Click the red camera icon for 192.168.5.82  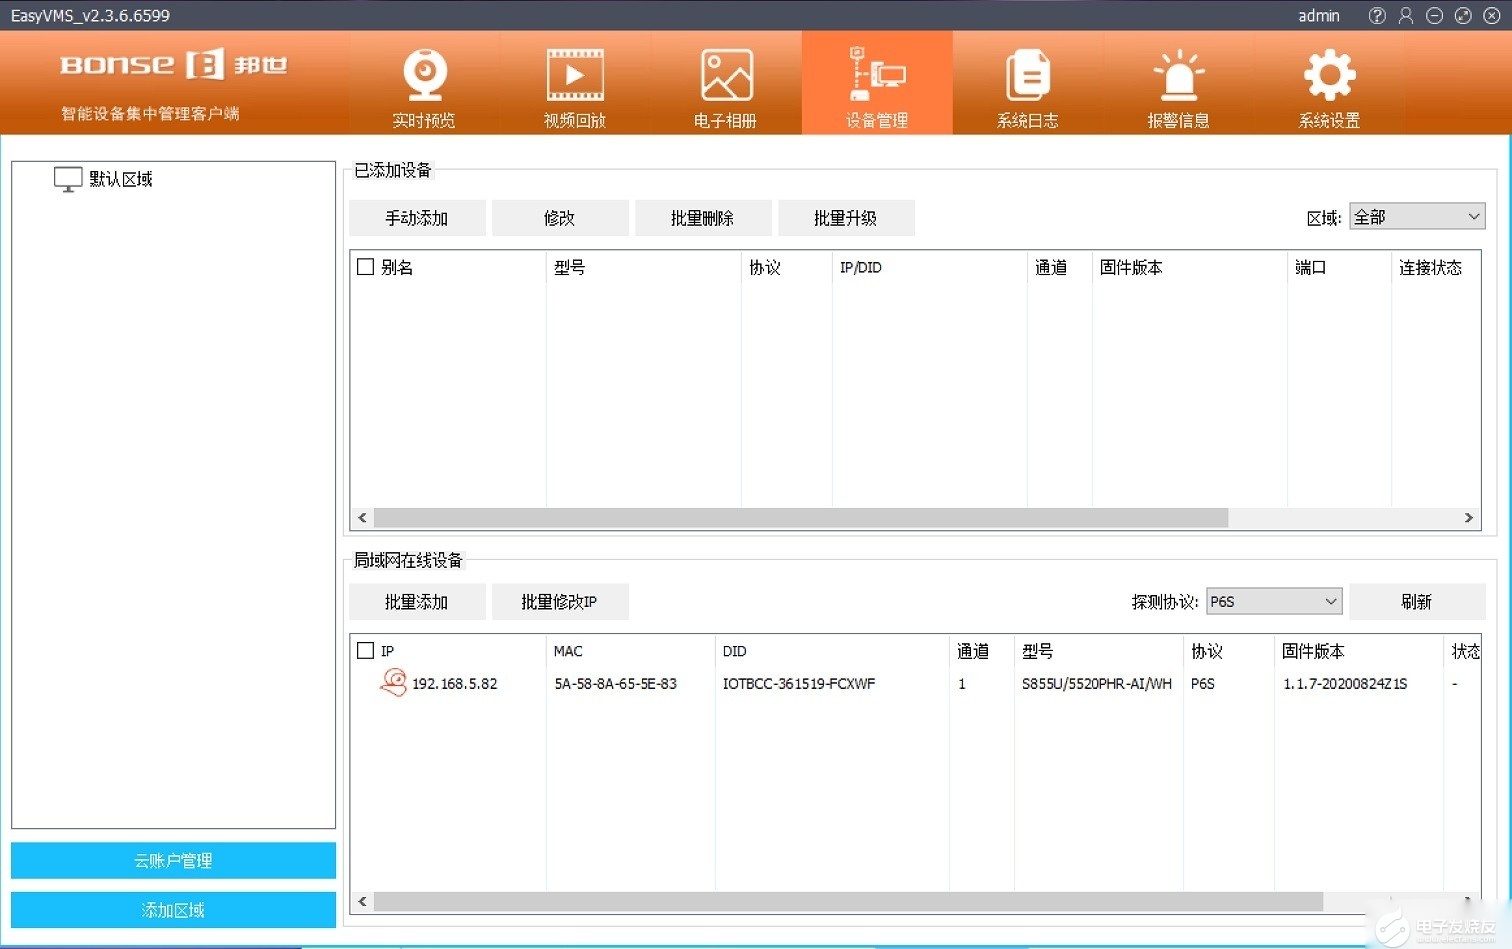point(394,683)
